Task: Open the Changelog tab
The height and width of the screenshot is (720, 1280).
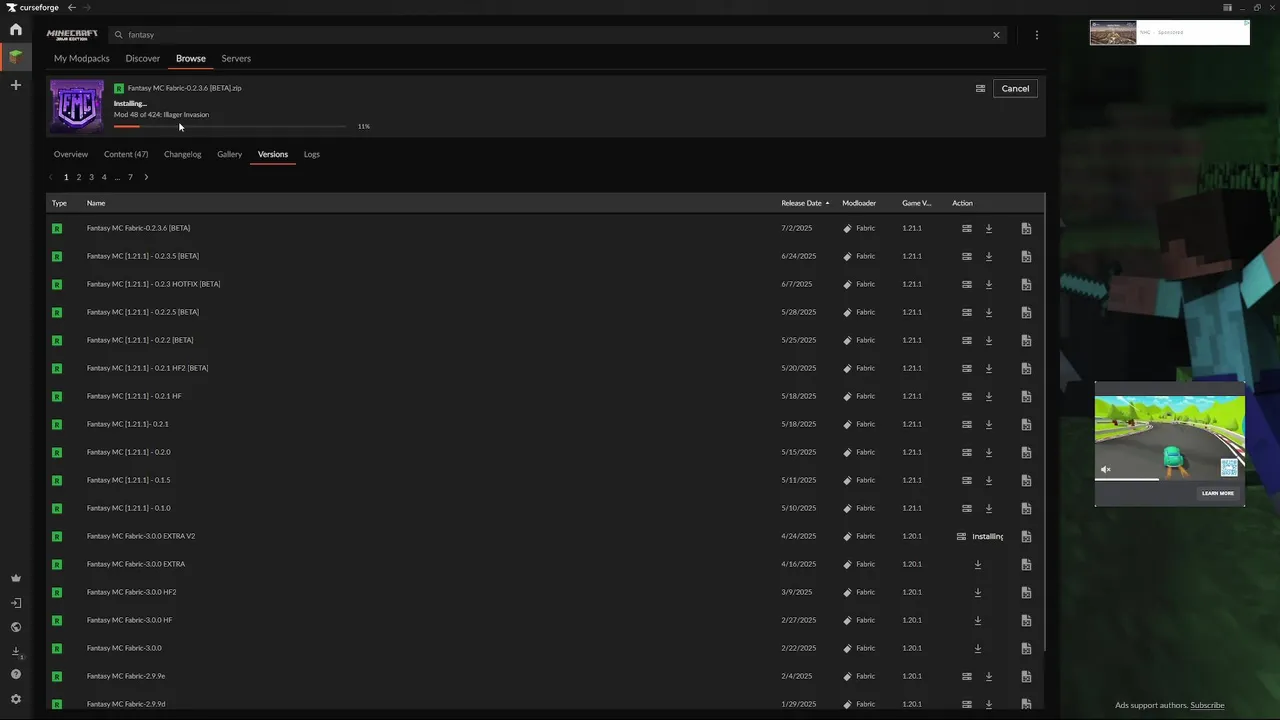Action: pos(182,154)
